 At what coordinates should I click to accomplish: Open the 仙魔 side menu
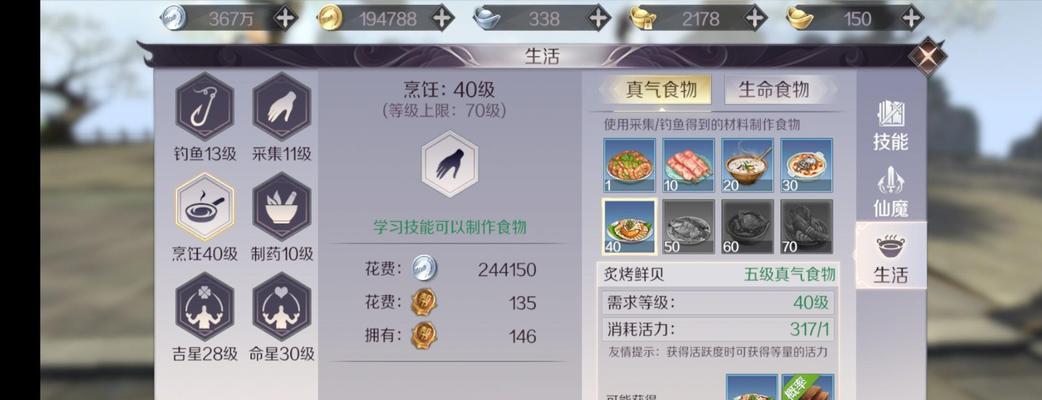click(890, 191)
